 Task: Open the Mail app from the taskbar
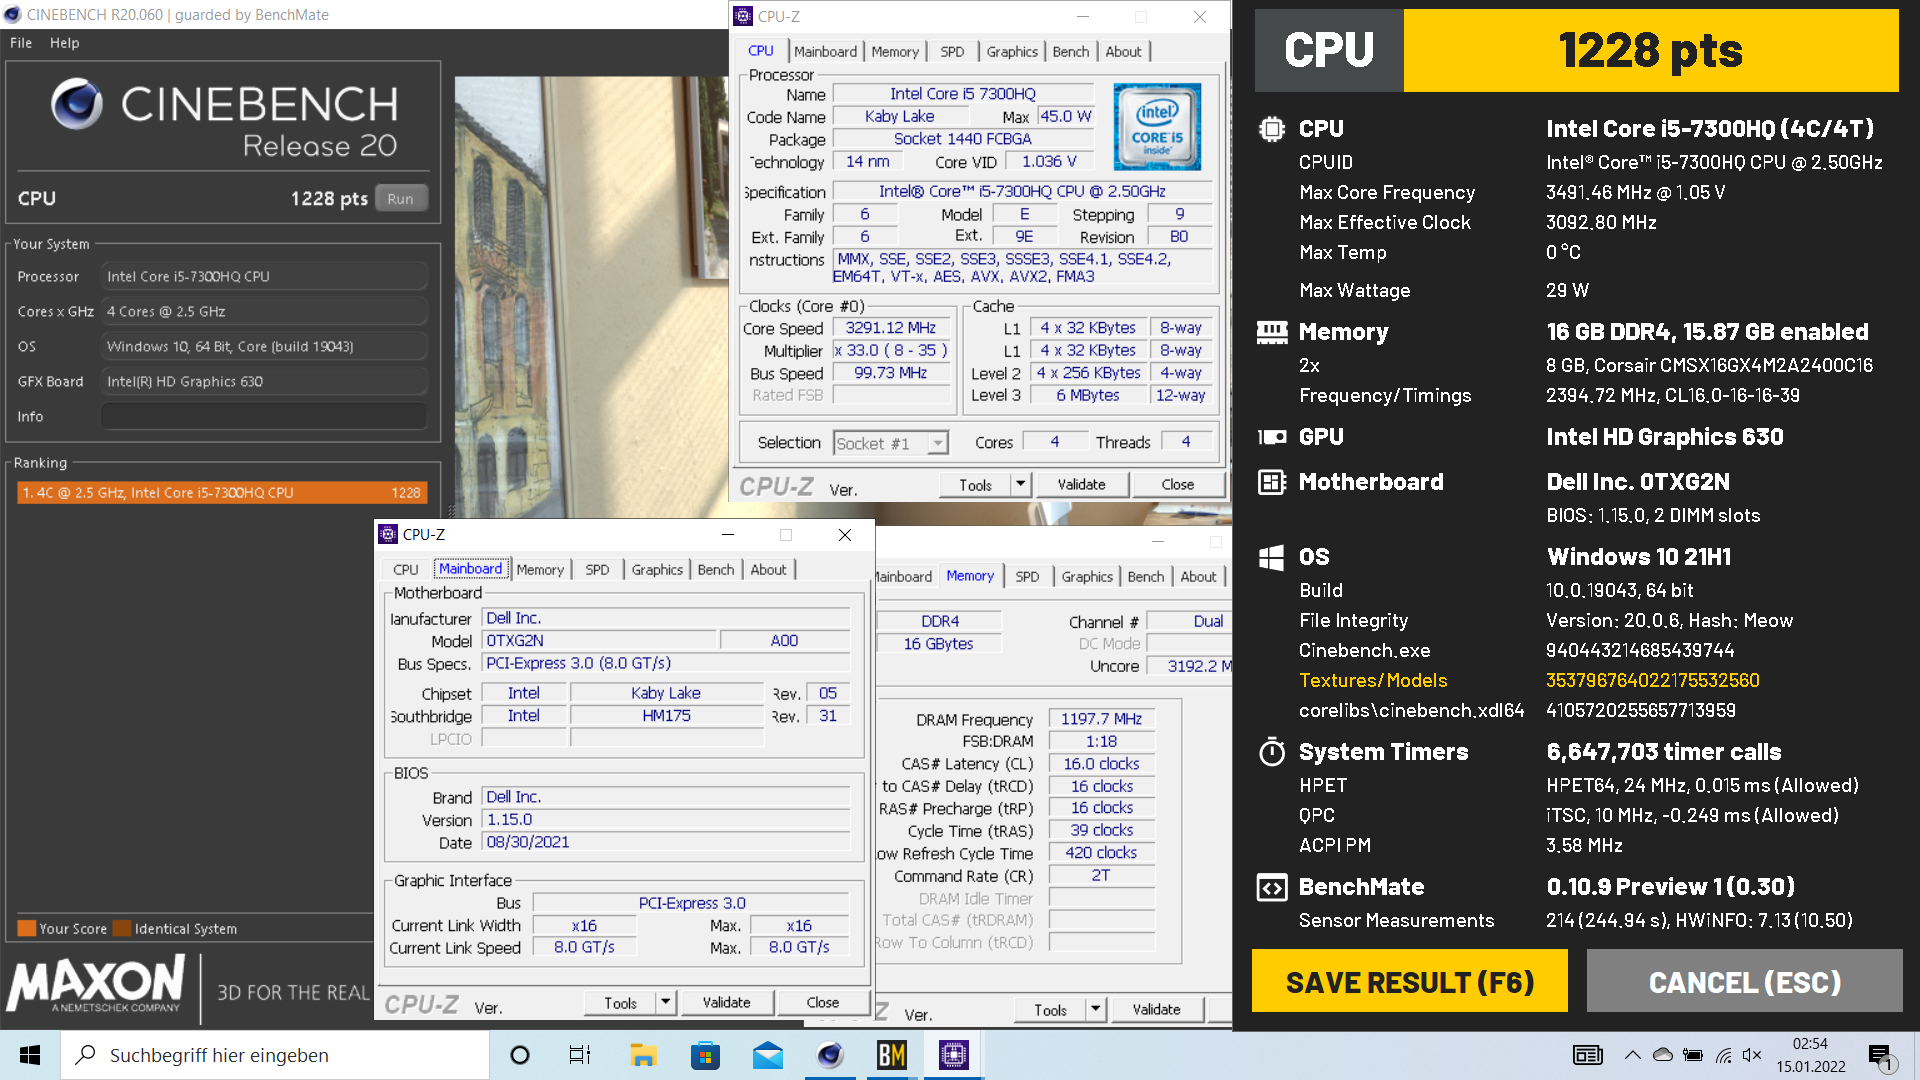768,1055
